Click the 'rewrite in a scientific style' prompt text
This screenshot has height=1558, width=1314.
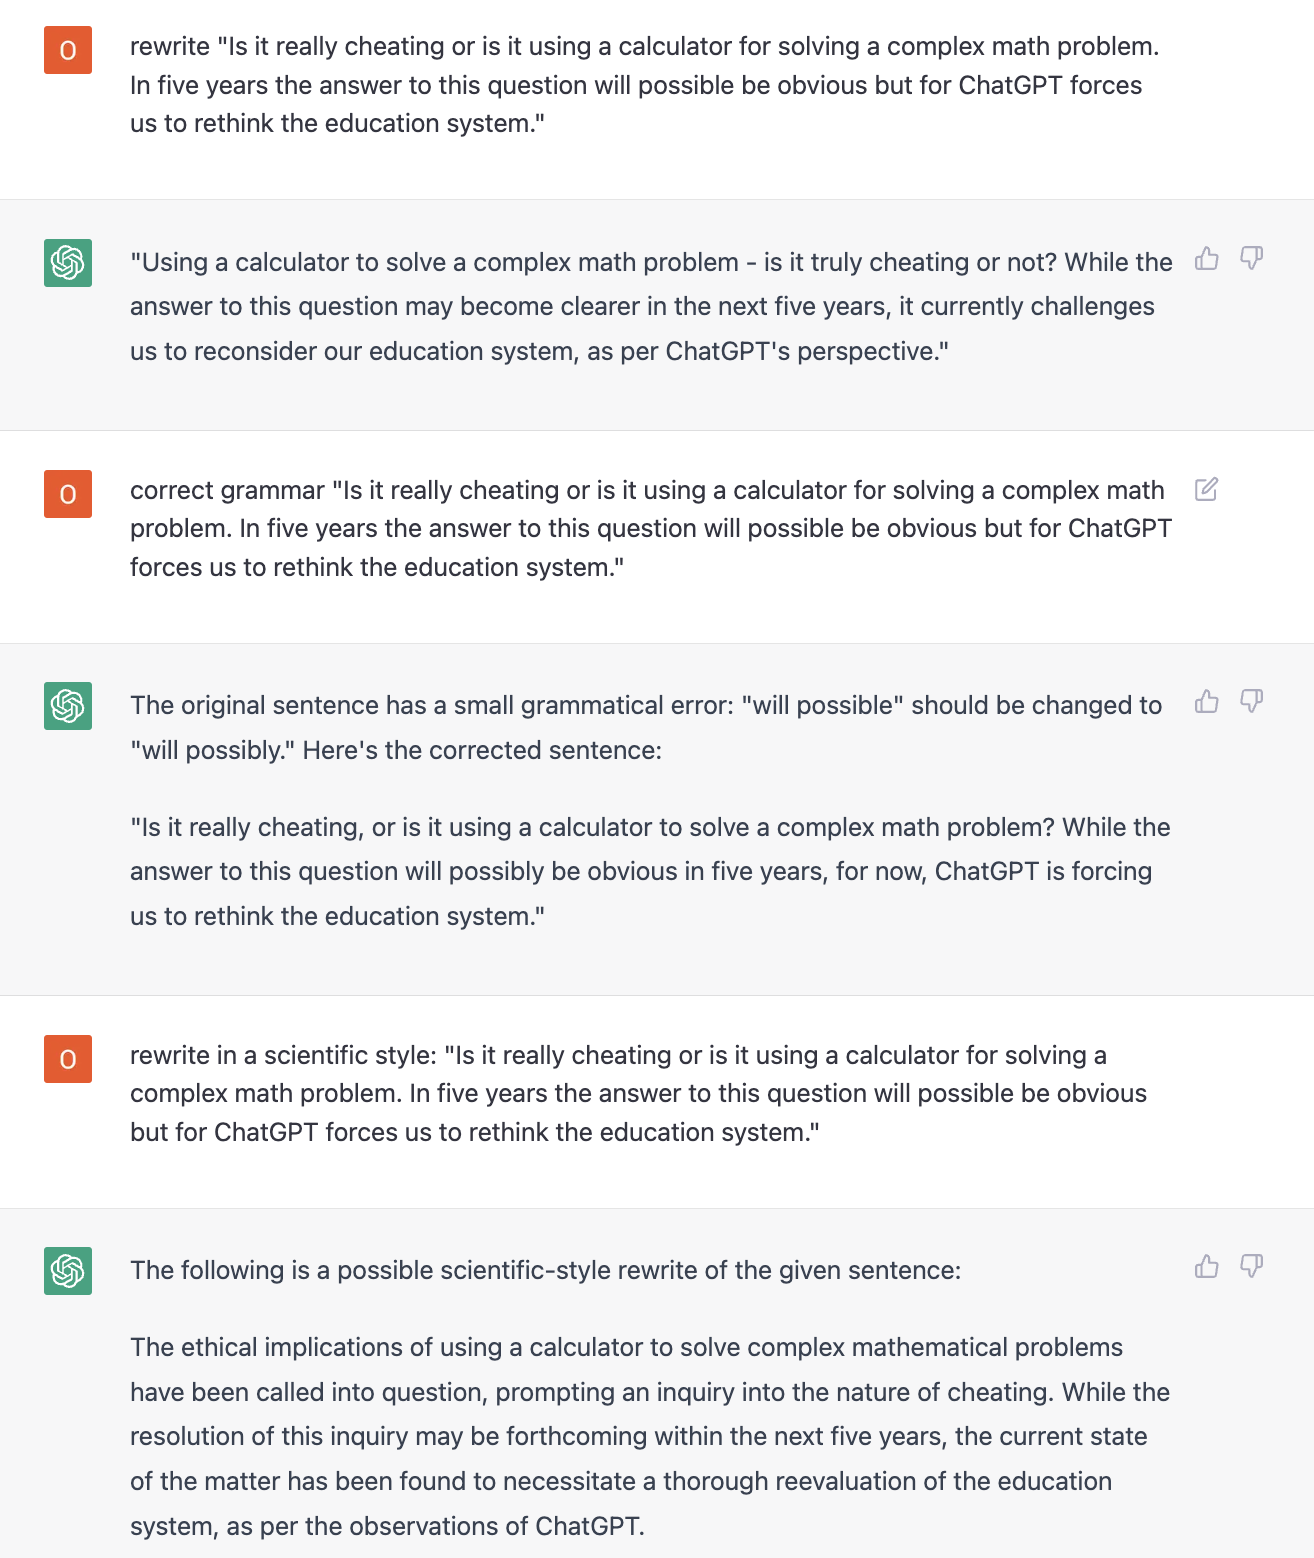pos(638,1094)
